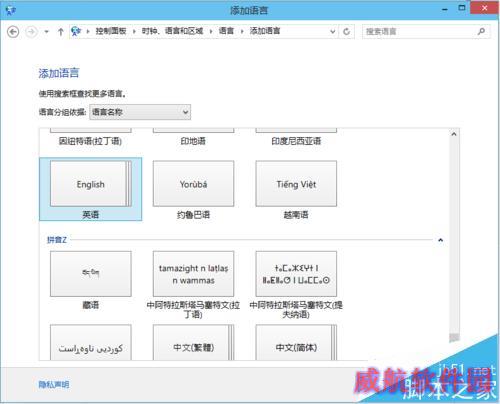The image size is (500, 404).
Task: Choose the 中文(繁體) language tile
Action: (193, 343)
